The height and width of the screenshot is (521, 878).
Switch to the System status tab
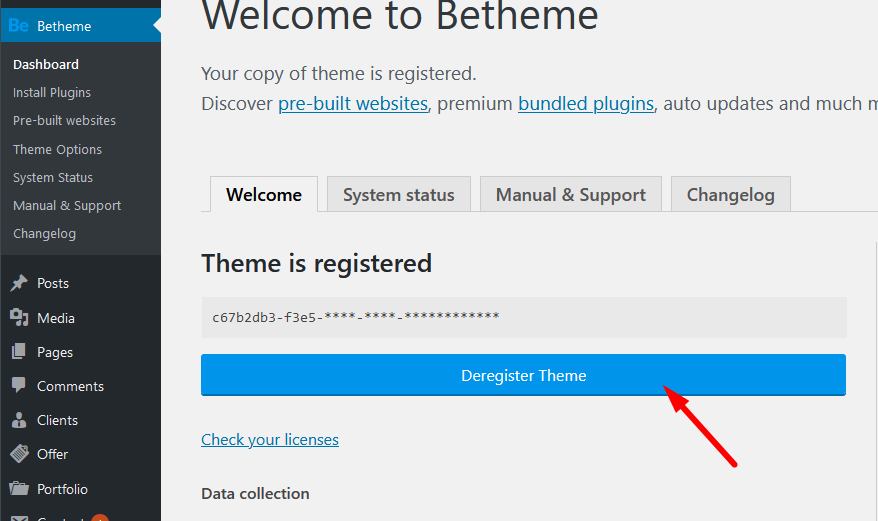[398, 195]
